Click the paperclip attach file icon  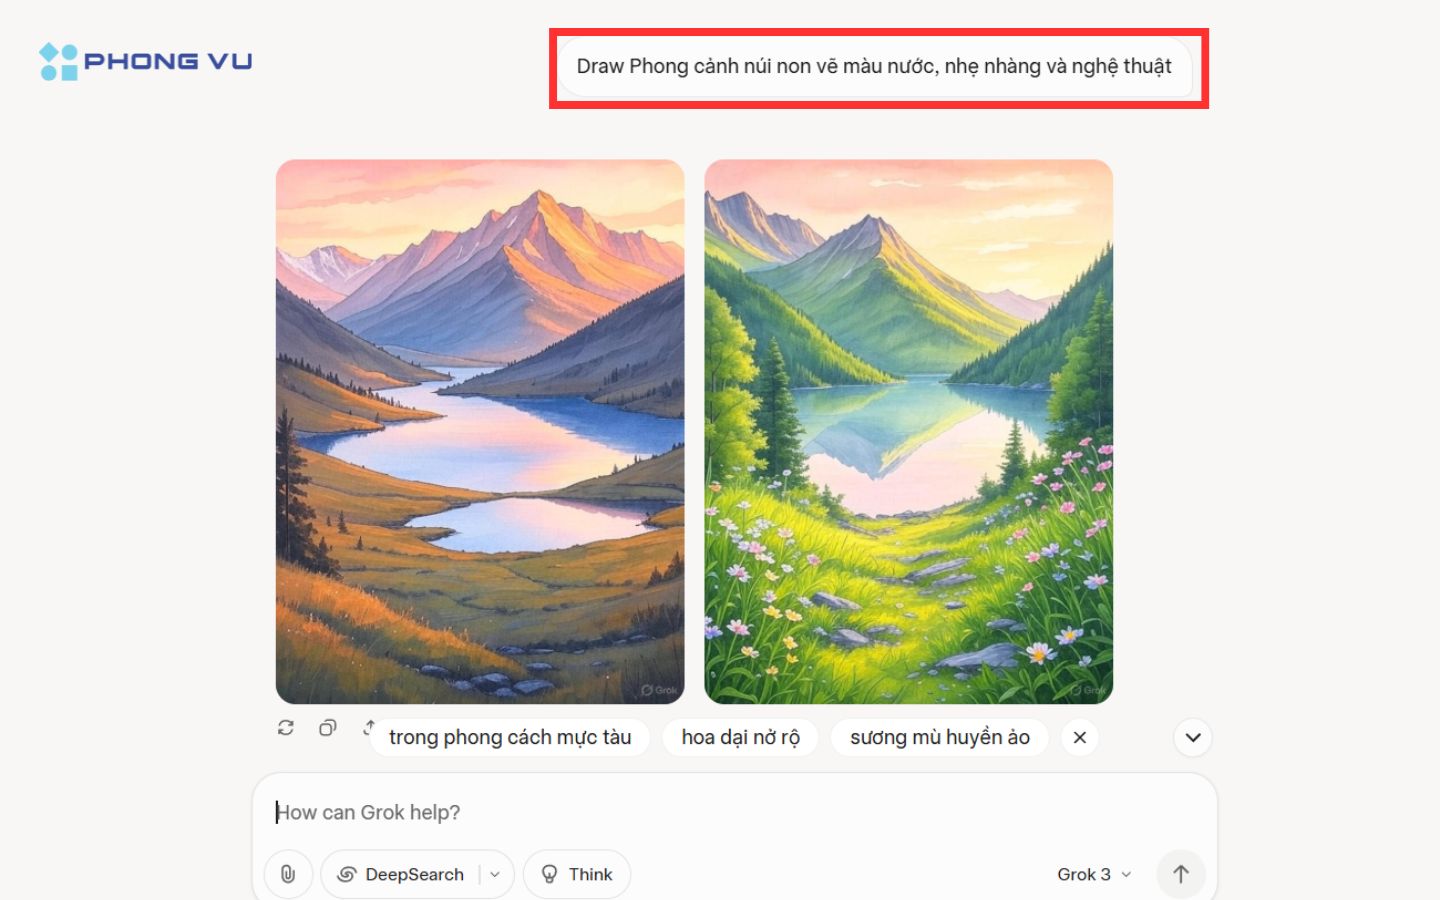pos(288,874)
